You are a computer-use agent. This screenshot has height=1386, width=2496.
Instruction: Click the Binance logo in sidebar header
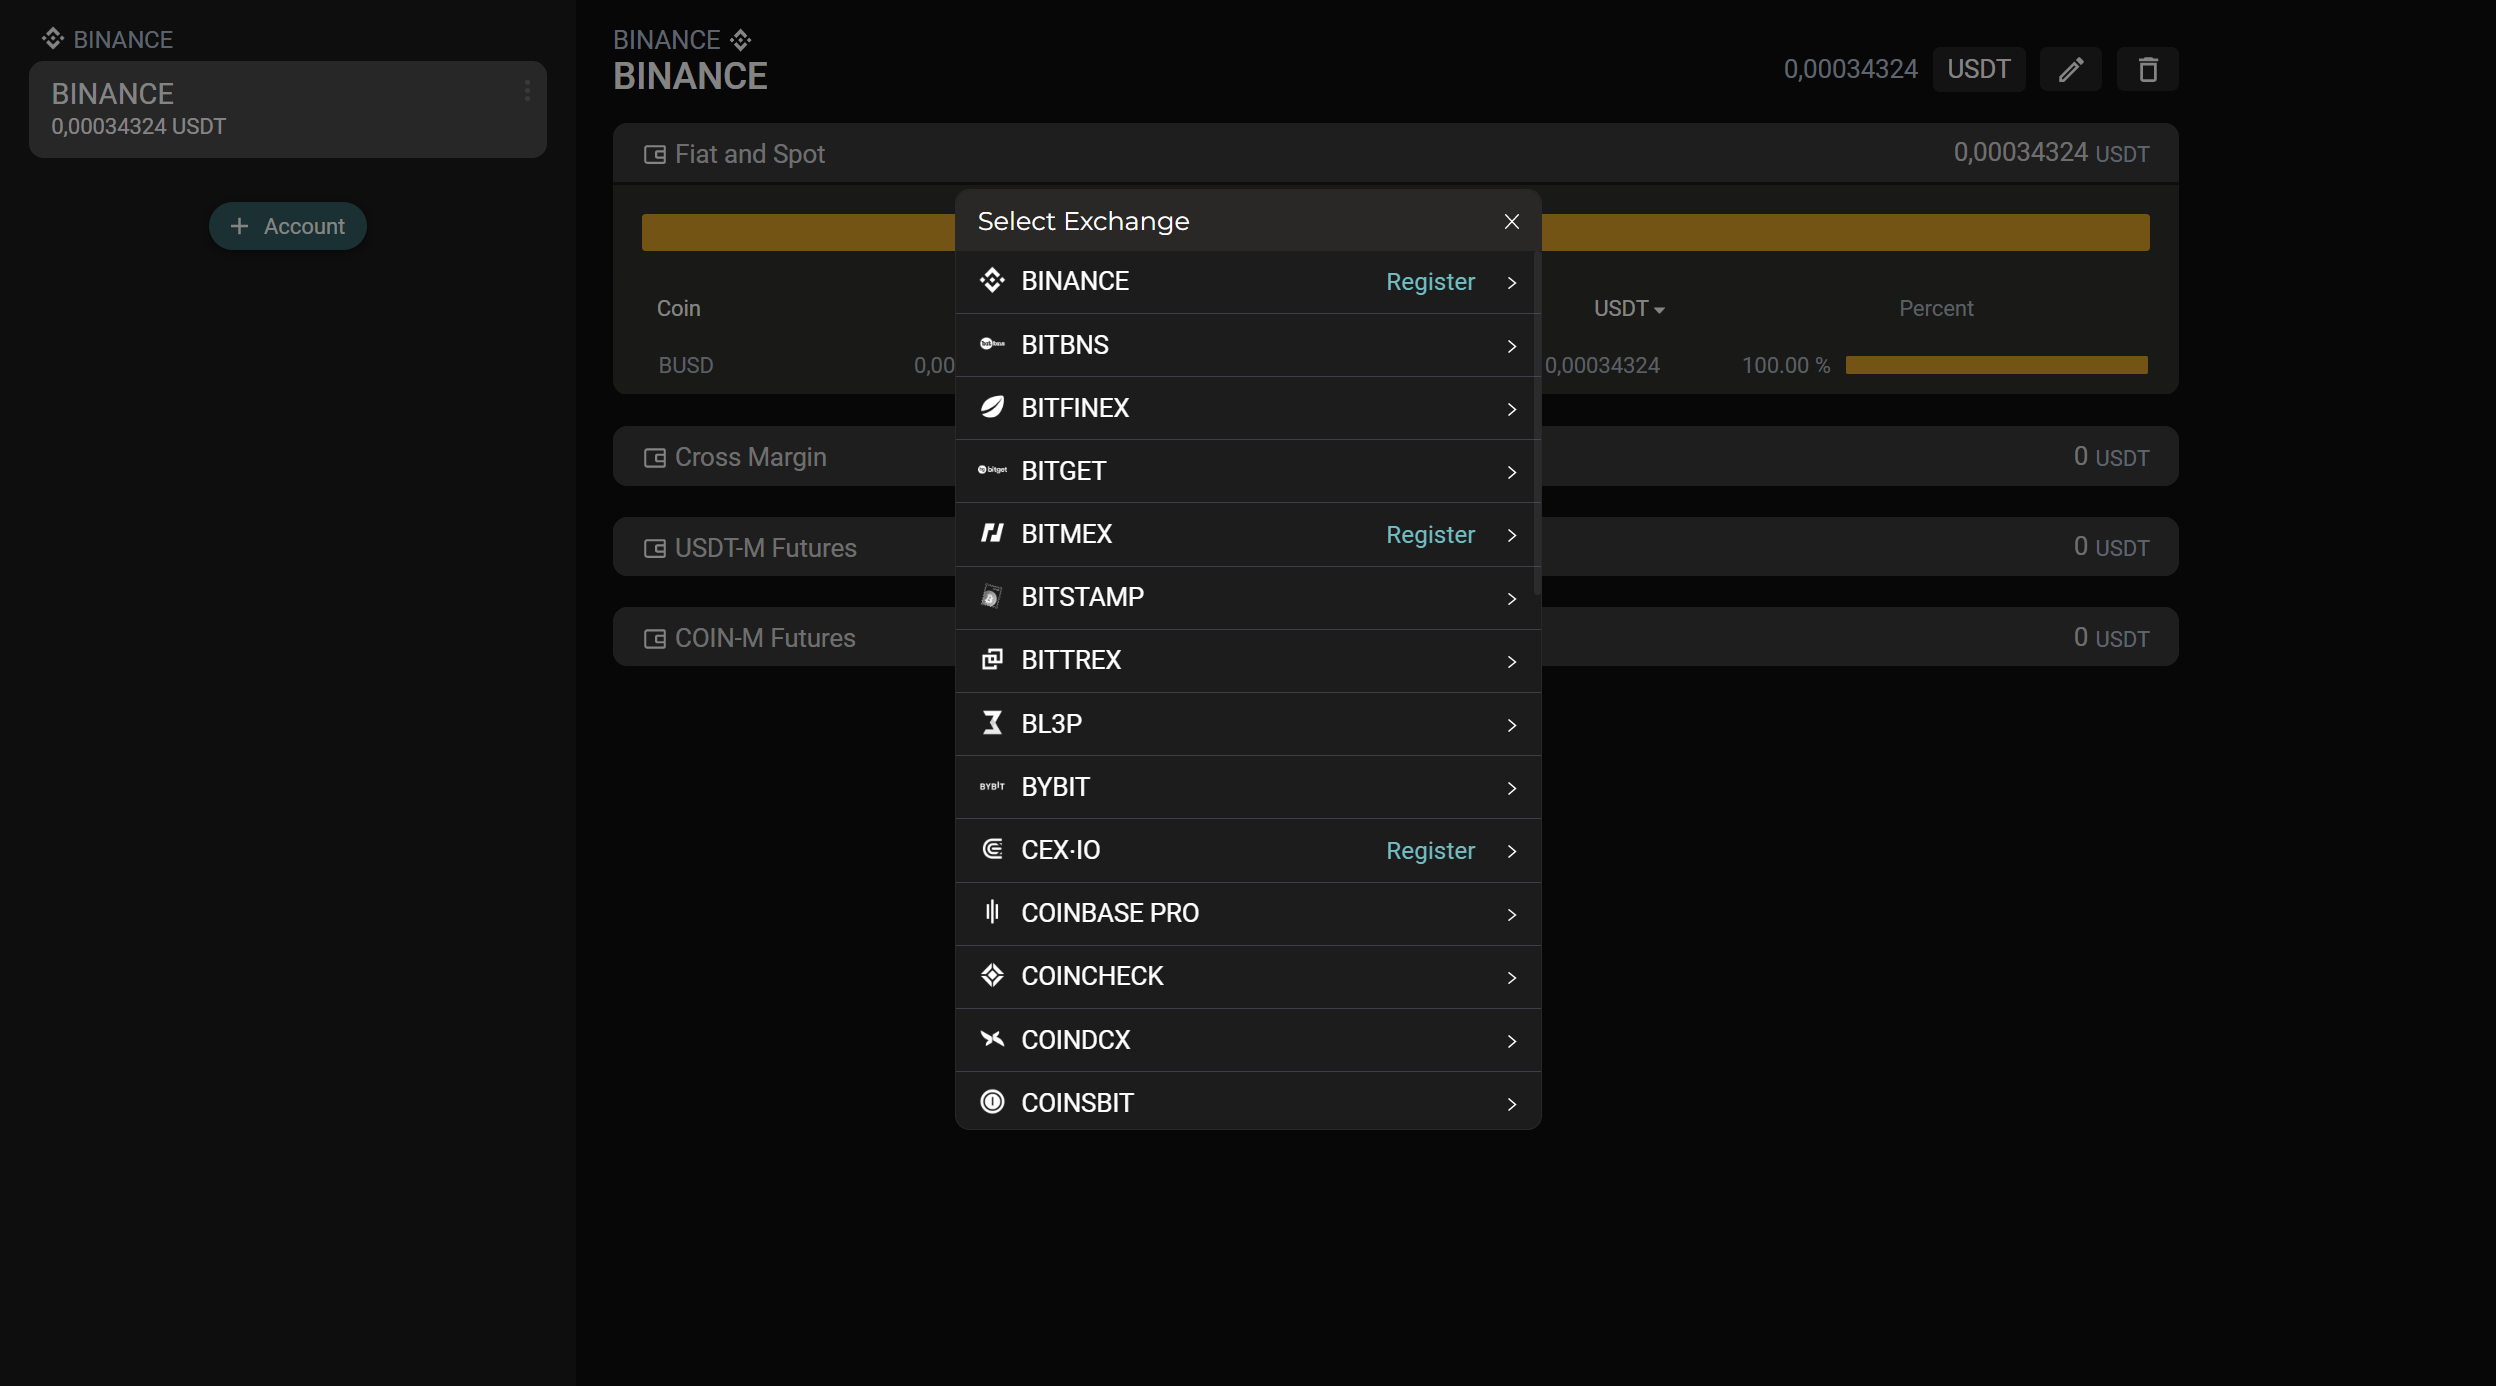click(53, 39)
